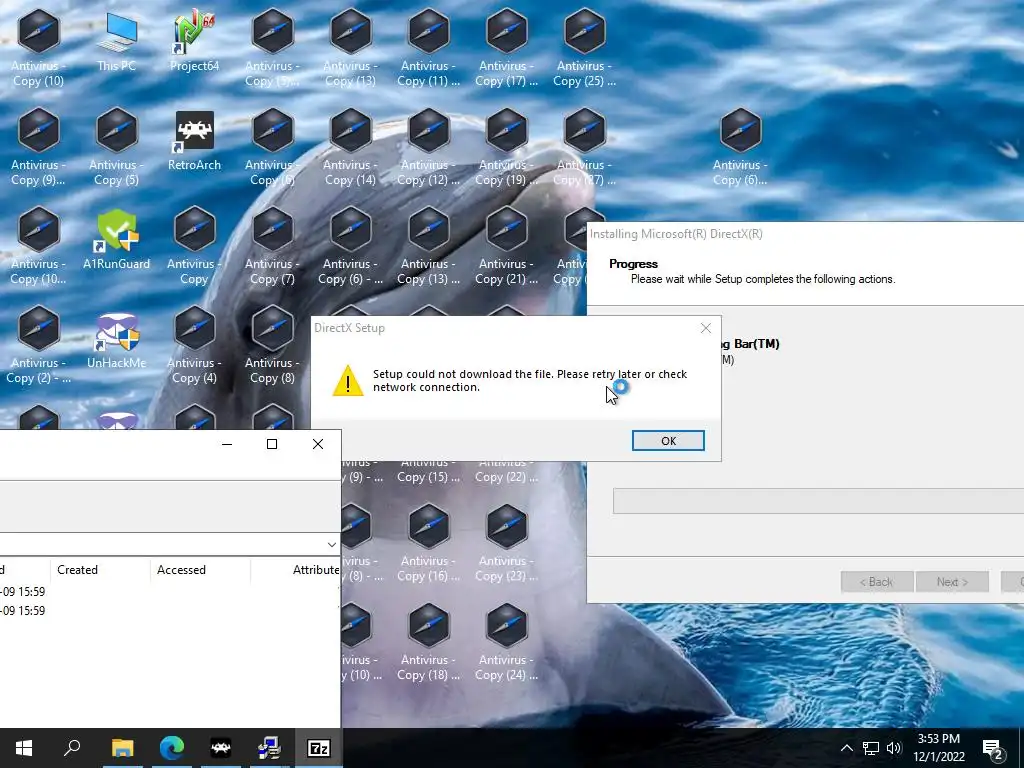
Task: Expand the 7-Zip address bar dropdown
Action: pos(332,544)
